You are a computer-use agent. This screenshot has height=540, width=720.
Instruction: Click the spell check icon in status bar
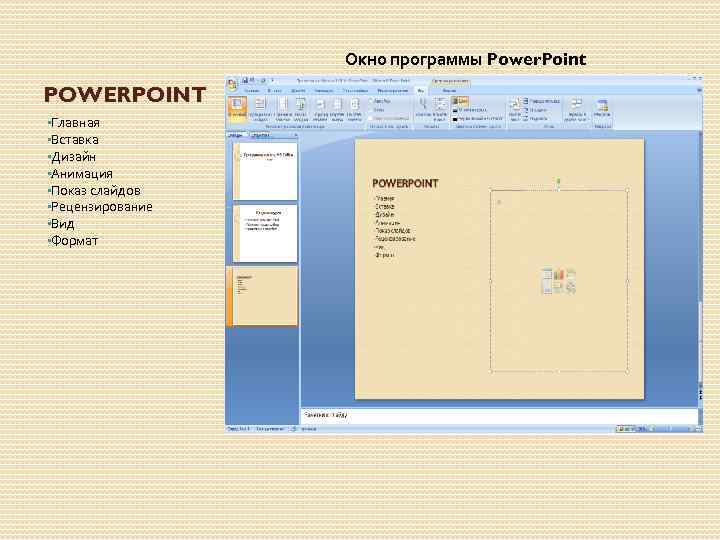coord(293,429)
